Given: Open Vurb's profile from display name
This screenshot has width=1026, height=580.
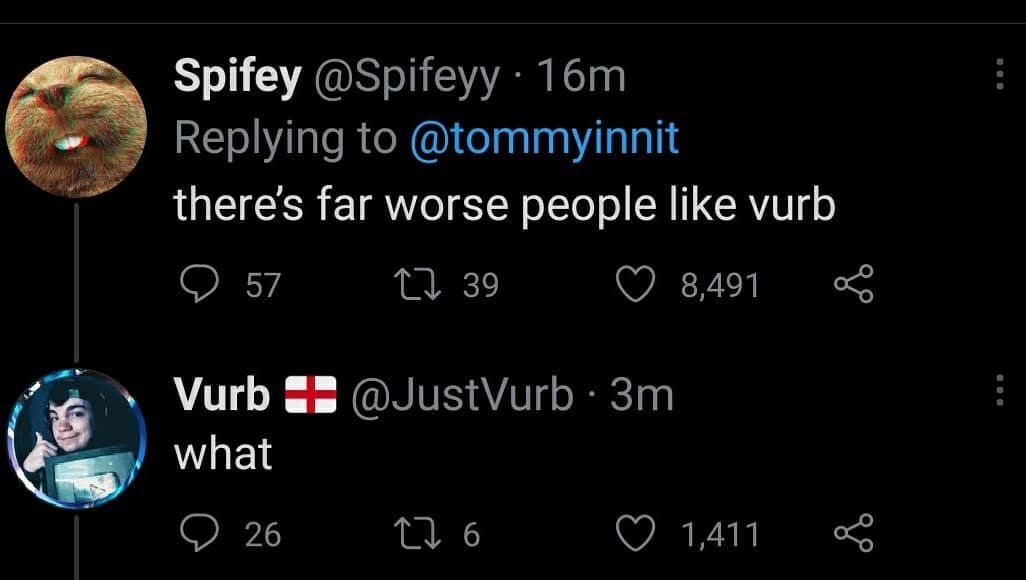Looking at the screenshot, I should [222, 396].
